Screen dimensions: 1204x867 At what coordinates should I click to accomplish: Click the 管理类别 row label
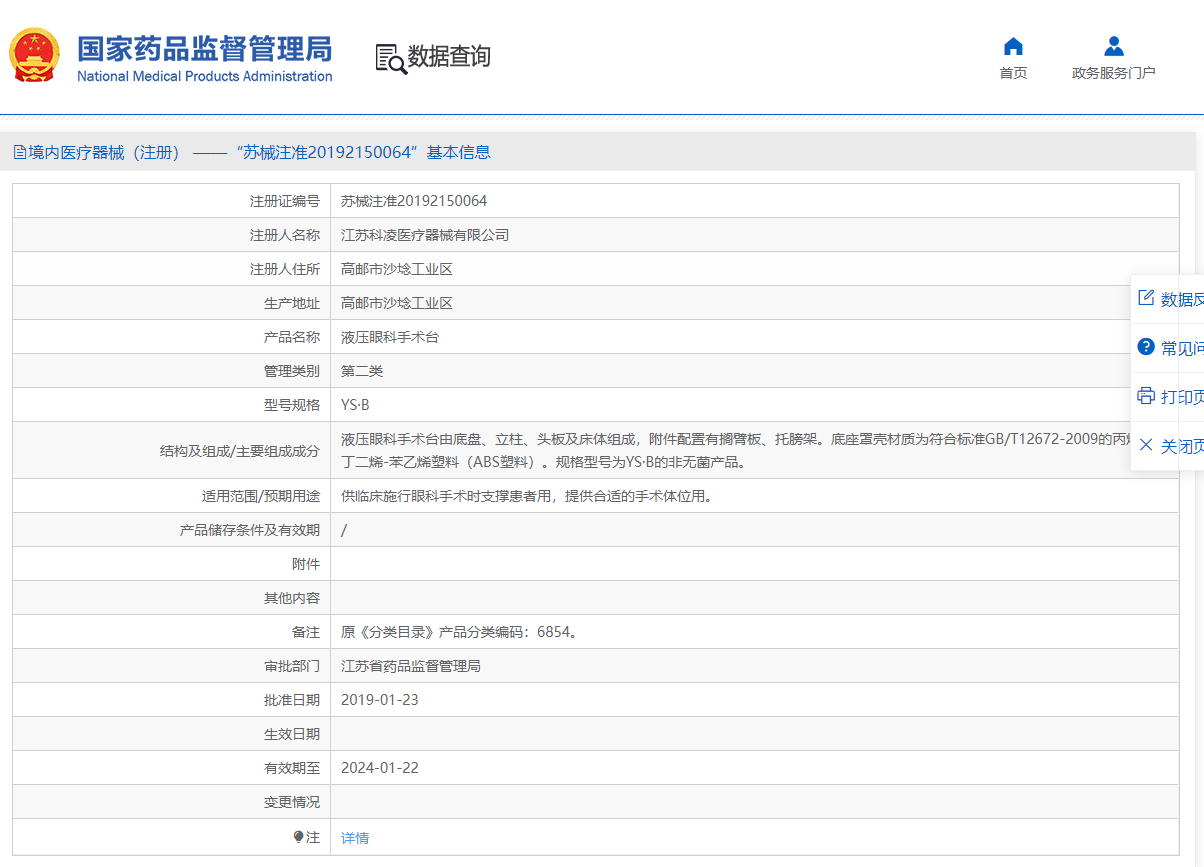[292, 371]
